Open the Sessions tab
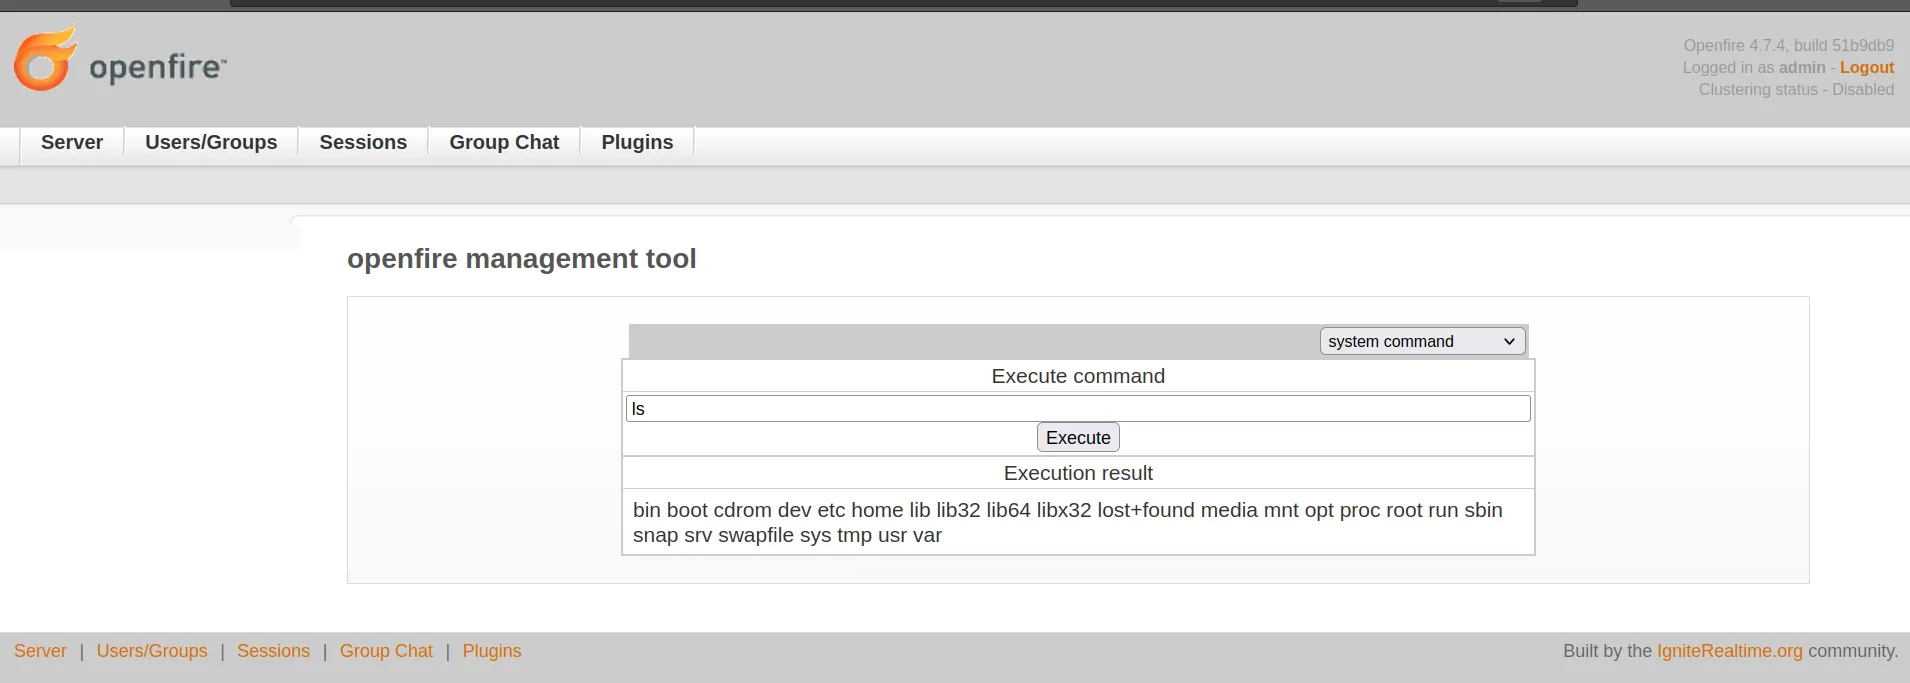This screenshot has height=683, width=1910. pos(363,142)
